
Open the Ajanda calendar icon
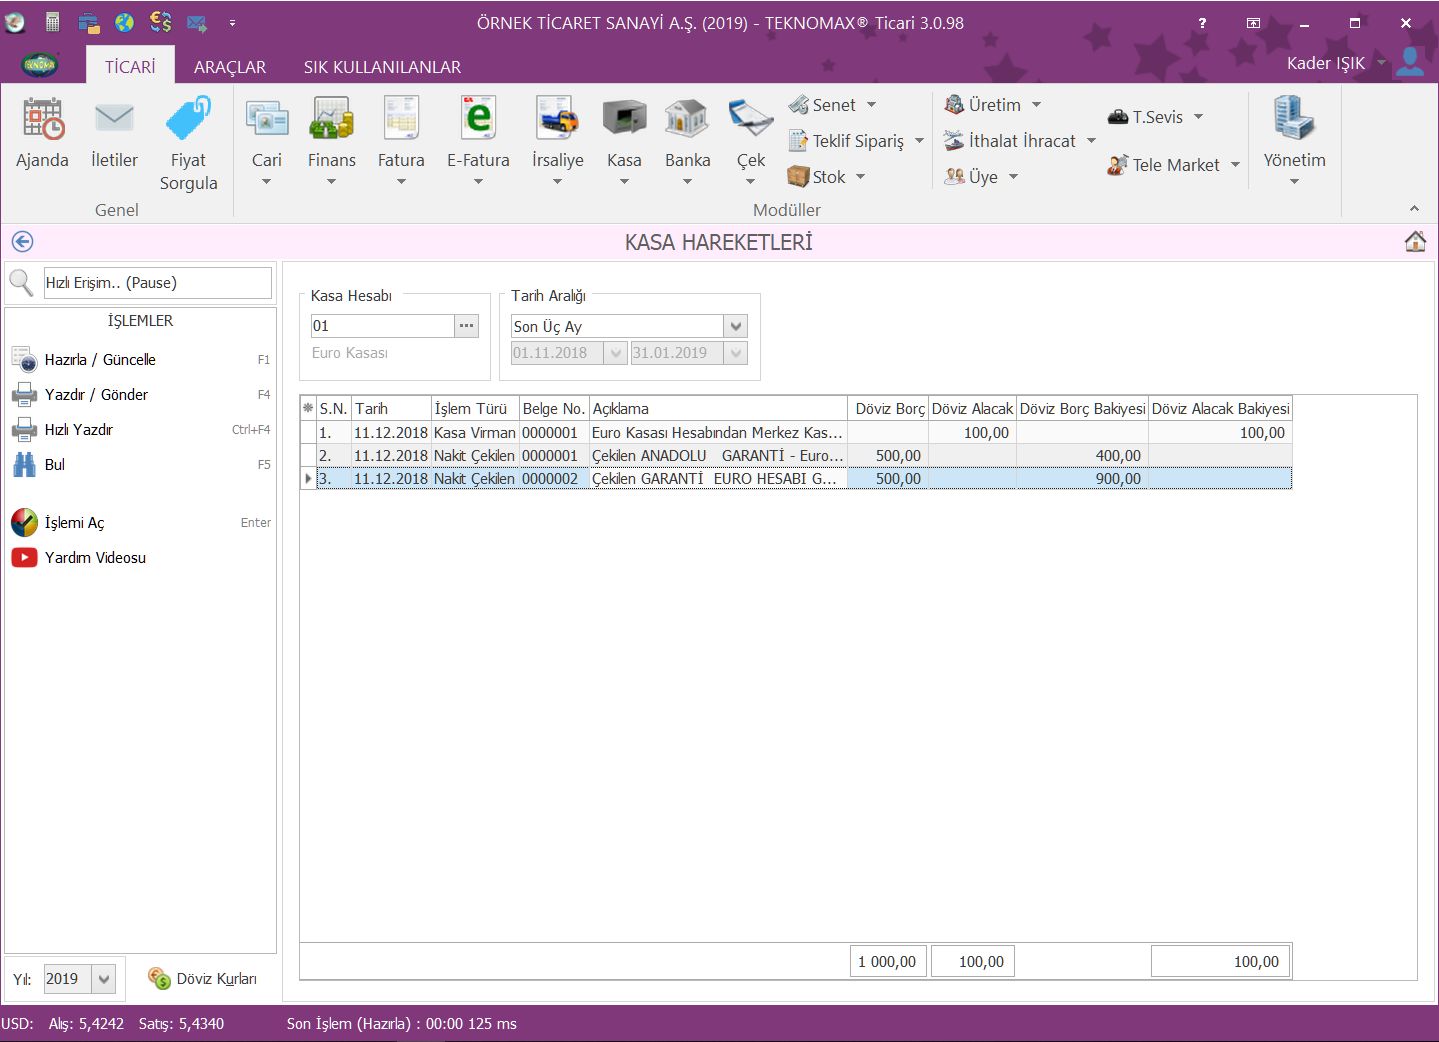pyautogui.click(x=42, y=120)
